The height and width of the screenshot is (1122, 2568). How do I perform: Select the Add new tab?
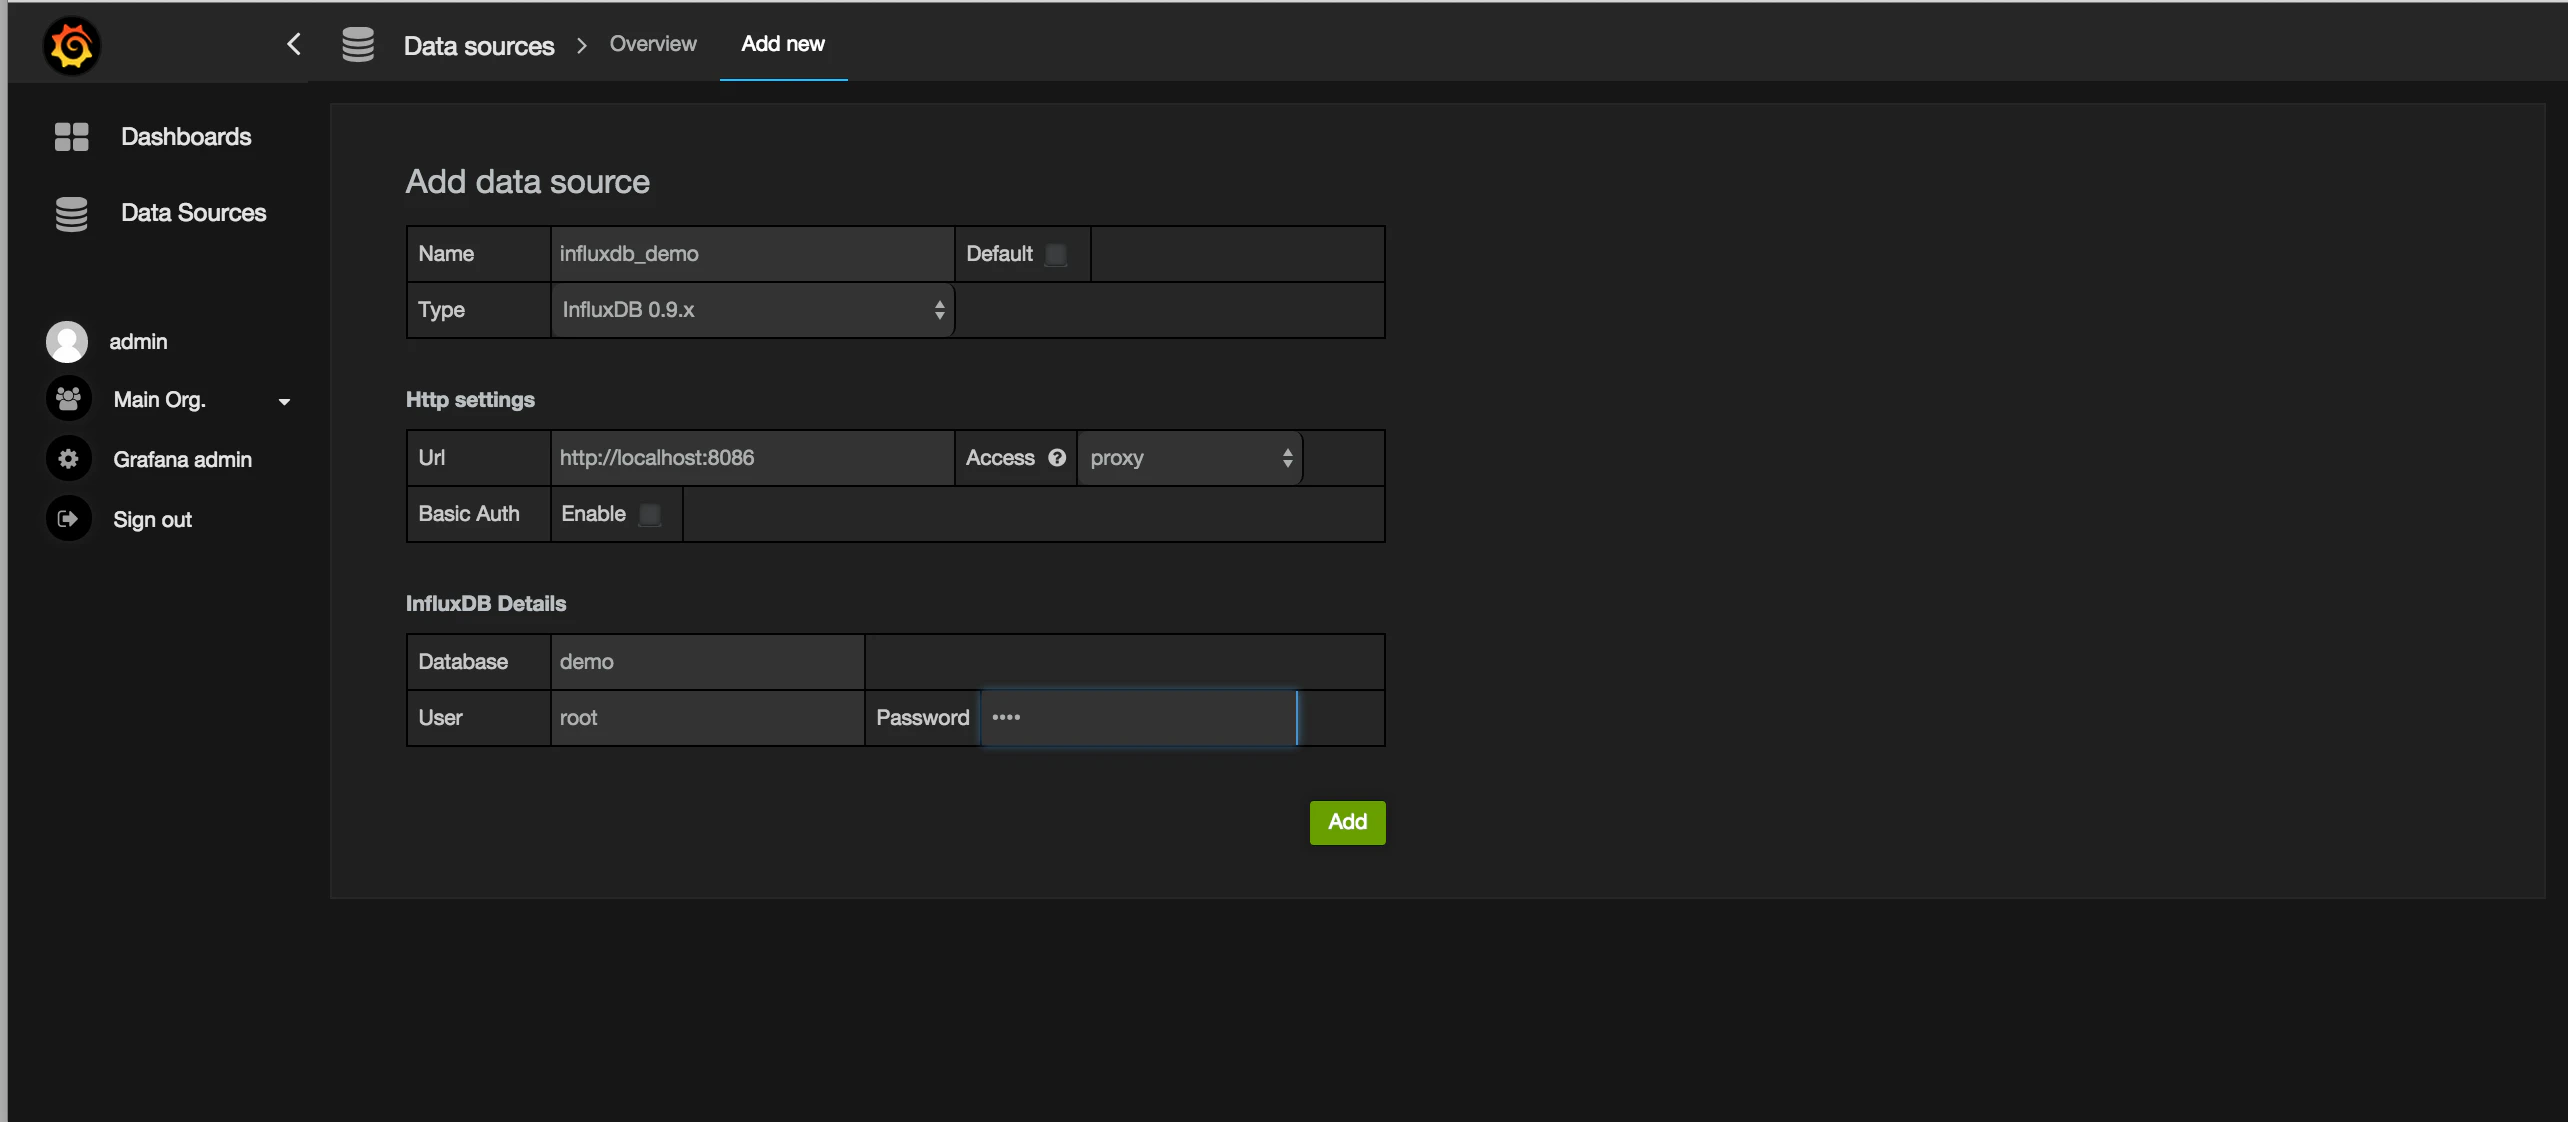pyautogui.click(x=783, y=44)
